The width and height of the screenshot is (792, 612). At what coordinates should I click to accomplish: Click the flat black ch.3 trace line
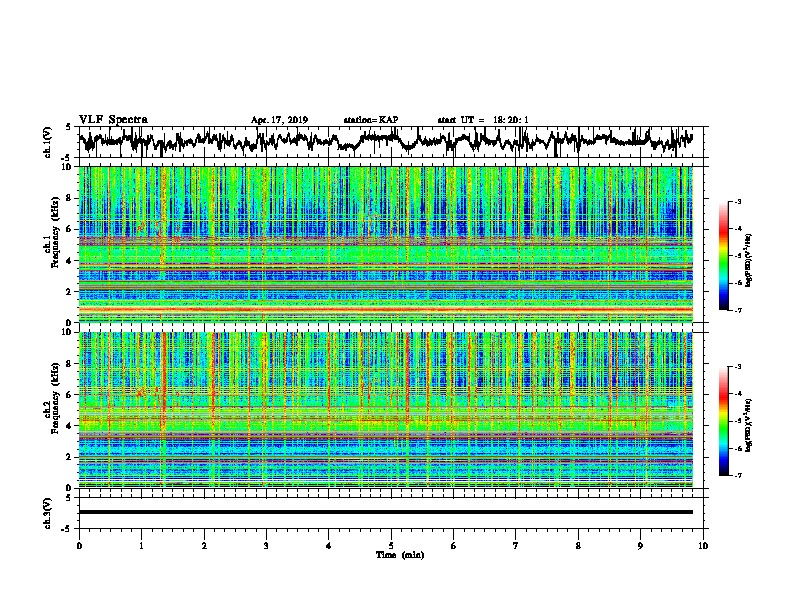coord(386,512)
